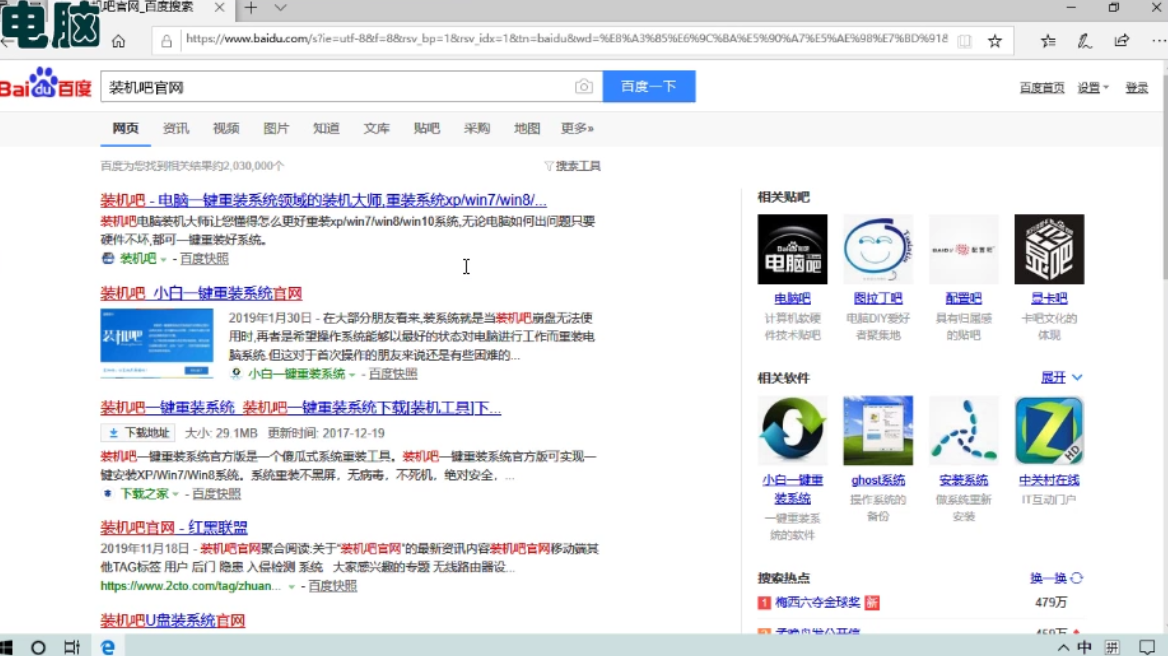The image size is (1168, 656).
Task: Expand dropdown arrow beside 装机吧 source
Action: 163,259
